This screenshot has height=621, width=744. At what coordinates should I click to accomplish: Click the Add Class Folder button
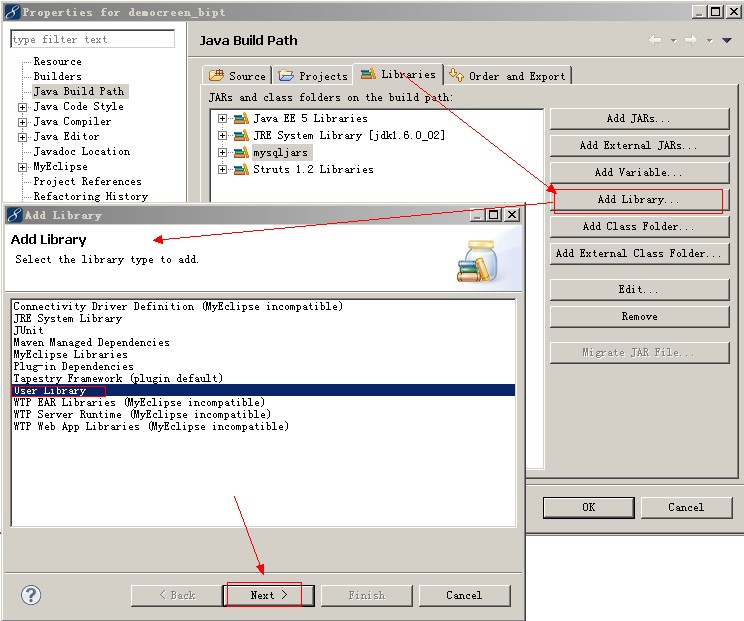point(639,227)
